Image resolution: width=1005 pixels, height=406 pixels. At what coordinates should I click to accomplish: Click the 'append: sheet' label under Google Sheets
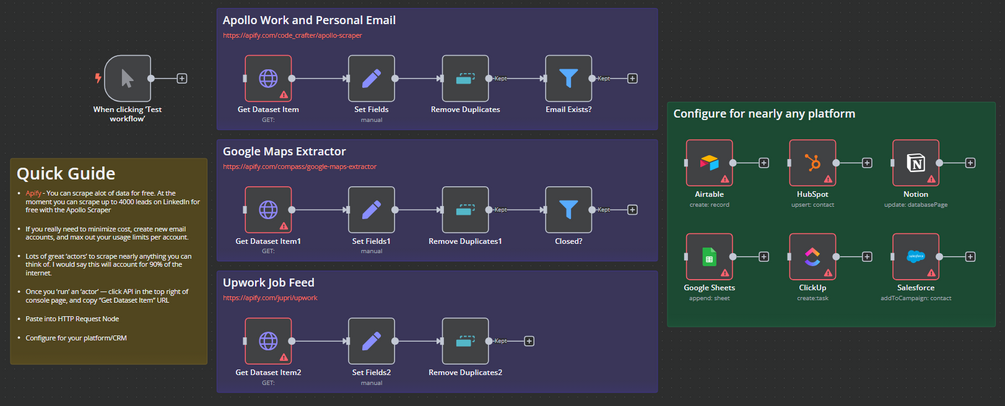(709, 298)
